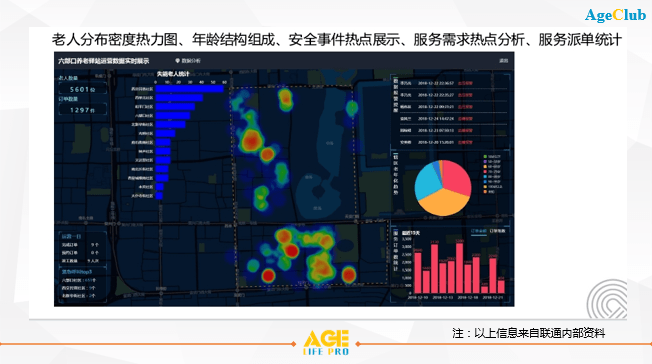Click the AGE LIFE PRO logo

[326, 343]
